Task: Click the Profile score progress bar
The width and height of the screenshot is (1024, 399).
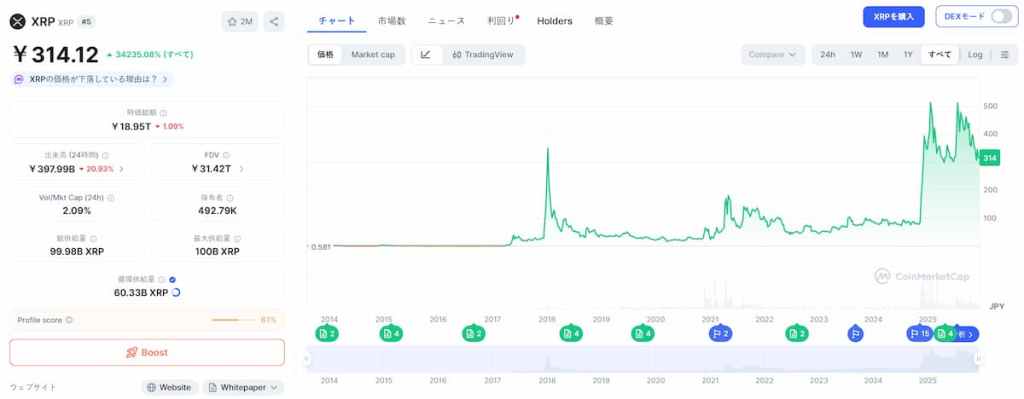Action: [234, 320]
